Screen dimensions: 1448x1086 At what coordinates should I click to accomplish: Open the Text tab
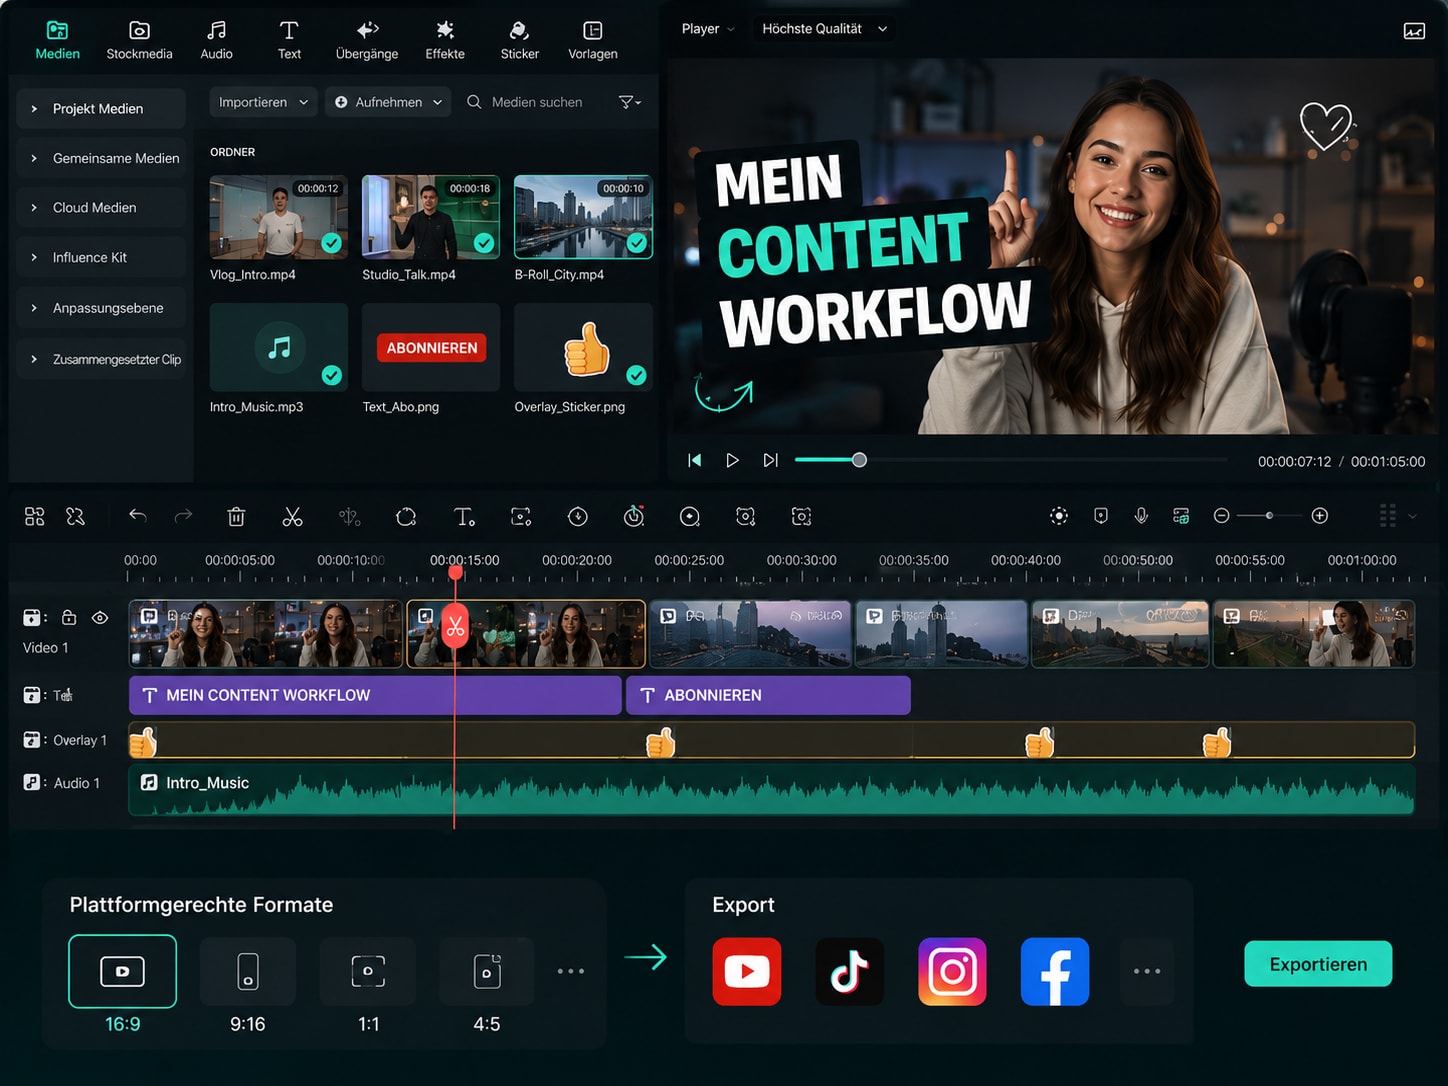pyautogui.click(x=289, y=40)
